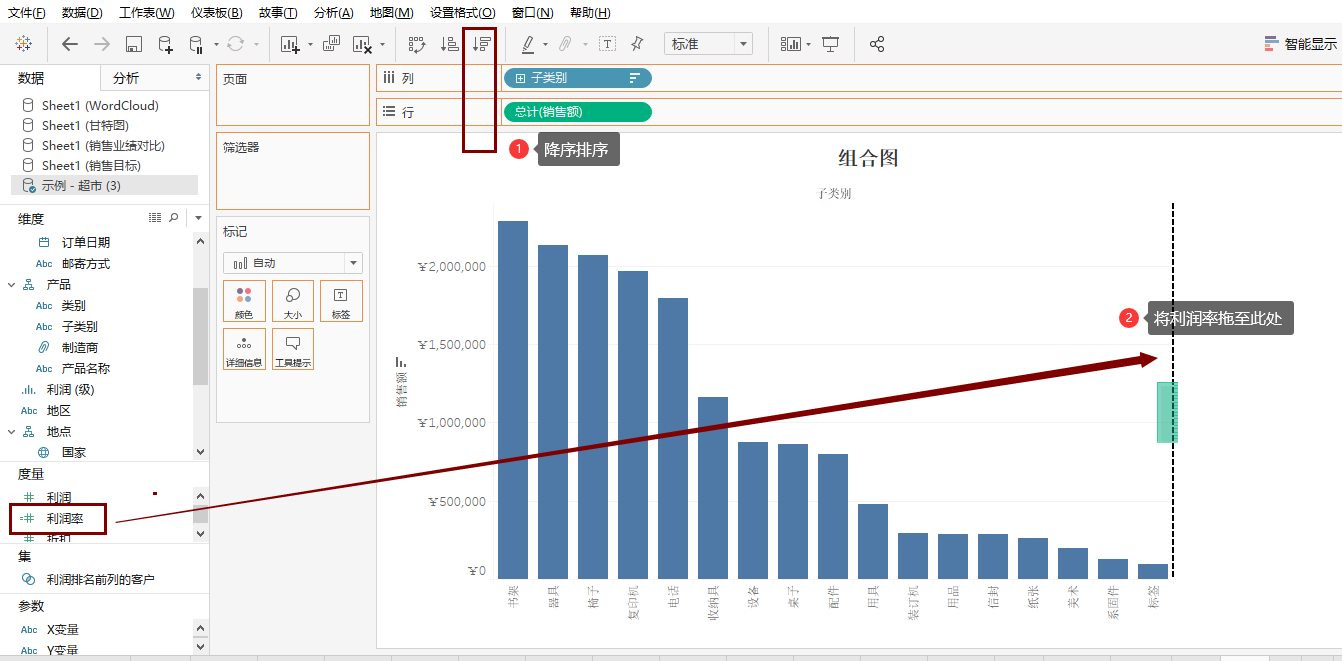Click the share workbook icon

click(x=877, y=44)
